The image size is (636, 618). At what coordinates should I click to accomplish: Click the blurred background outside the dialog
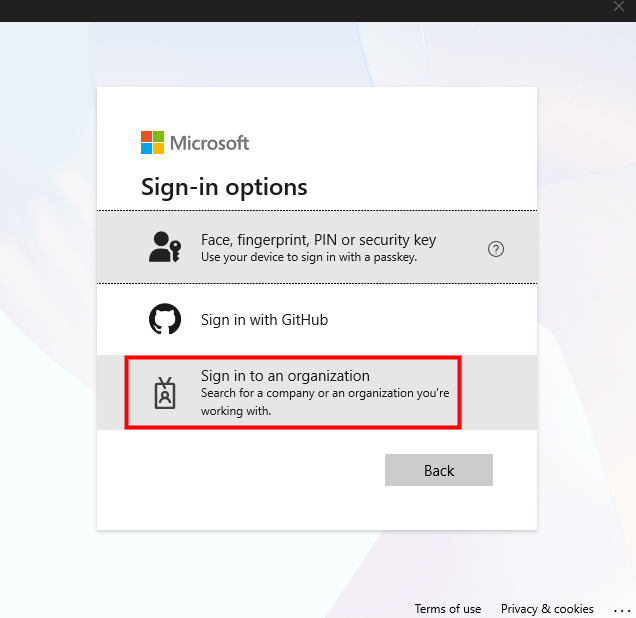click(48, 300)
